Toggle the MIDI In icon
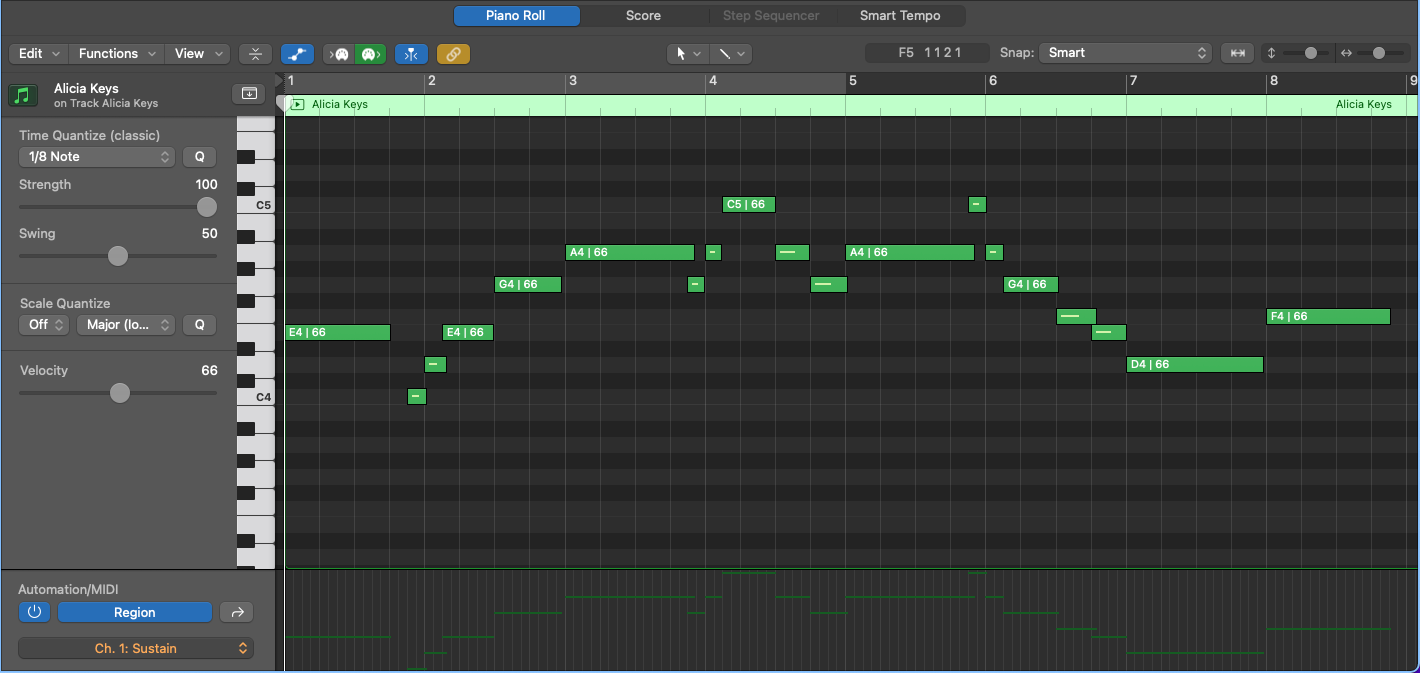Image resolution: width=1420 pixels, height=673 pixels. (340, 53)
